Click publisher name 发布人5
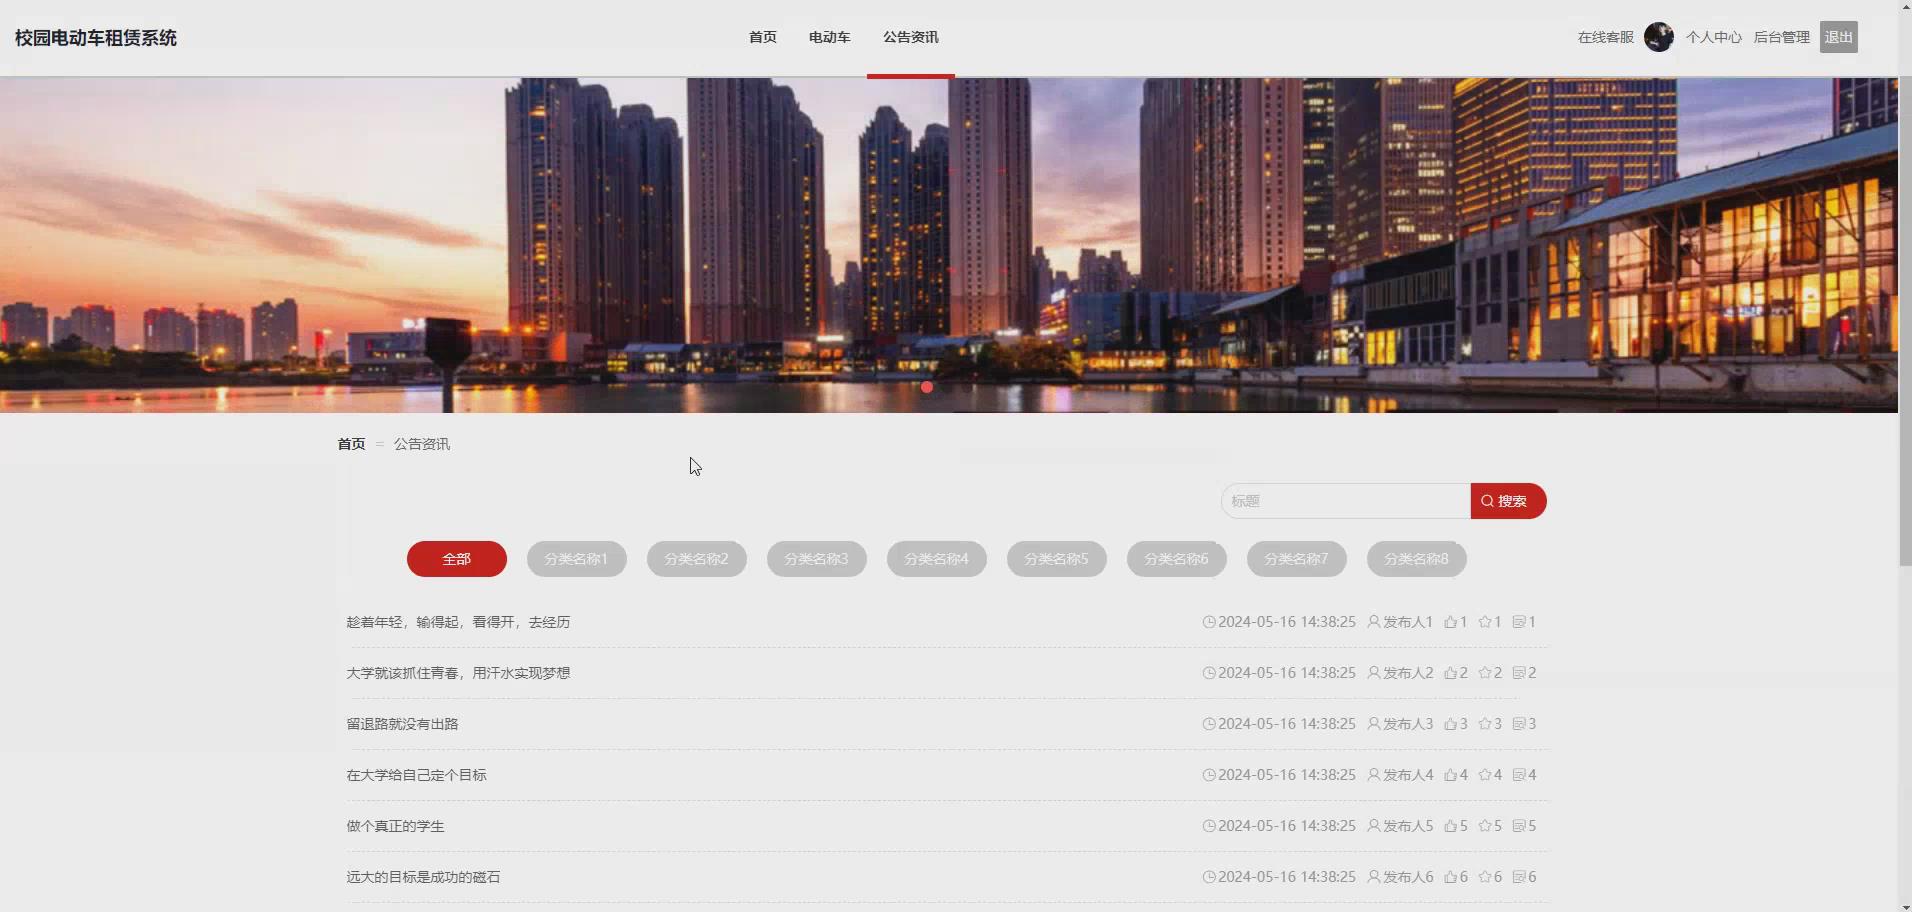This screenshot has width=1912, height=912. click(1408, 826)
